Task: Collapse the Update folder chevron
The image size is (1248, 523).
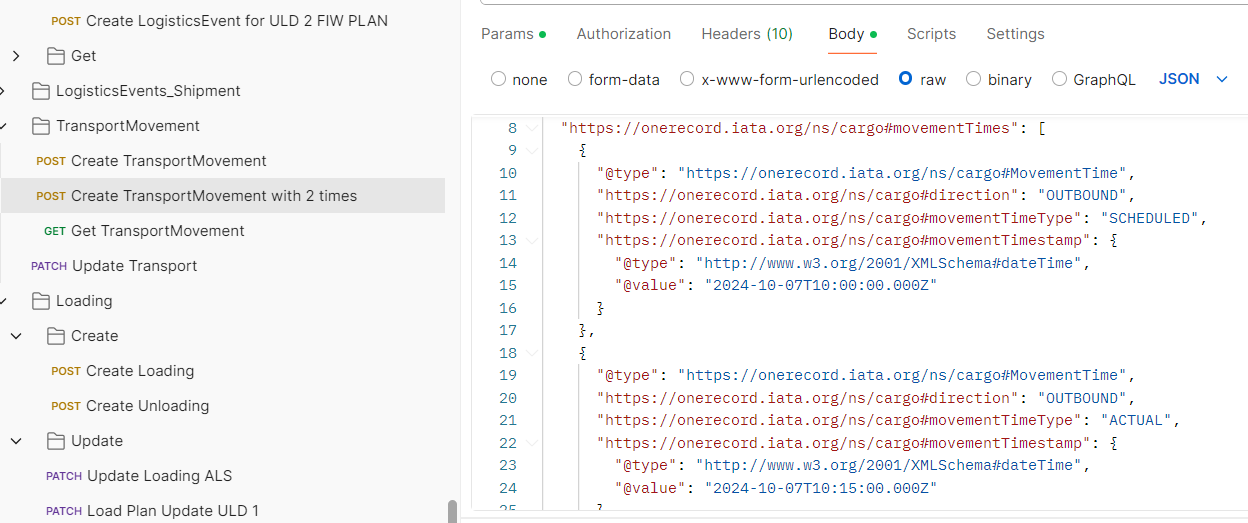Action: (16, 441)
